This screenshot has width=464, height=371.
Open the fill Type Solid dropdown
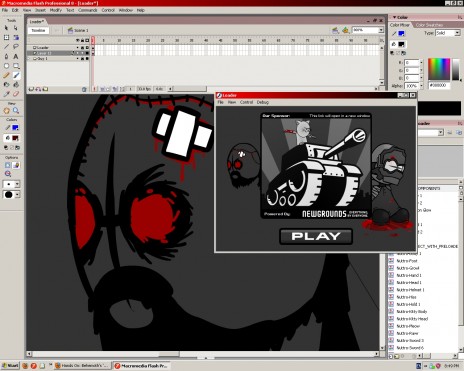[x=457, y=33]
